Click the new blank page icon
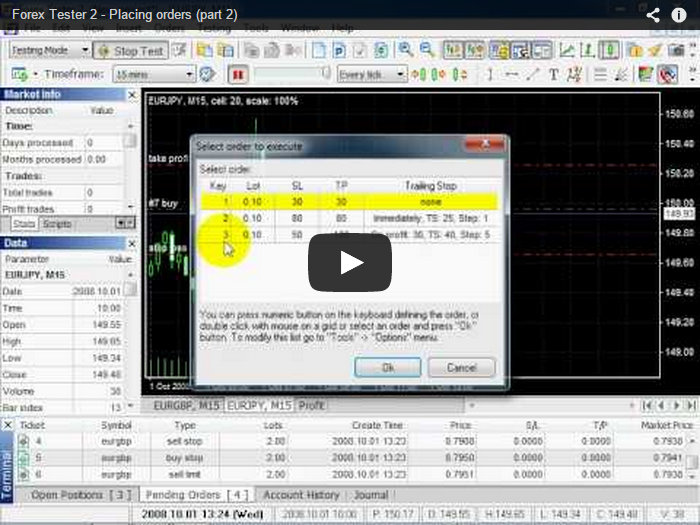The width and height of the screenshot is (700, 525). point(318,50)
